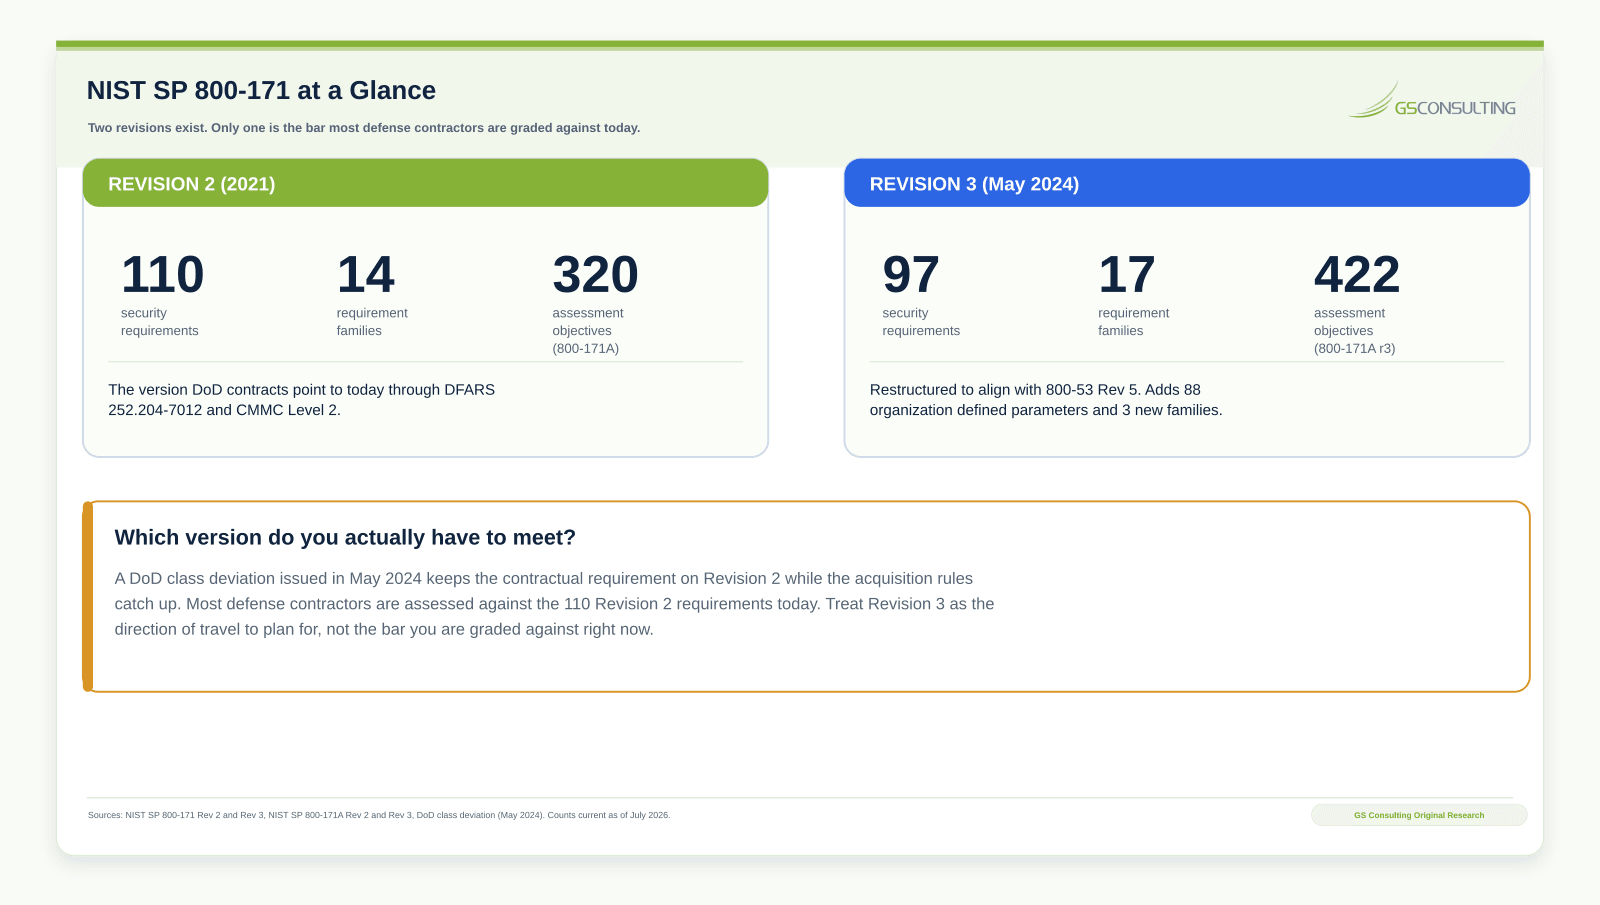Viewport: 1600px width, 905px height.
Task: Click the 97 security requirements figure
Action: click(x=911, y=274)
